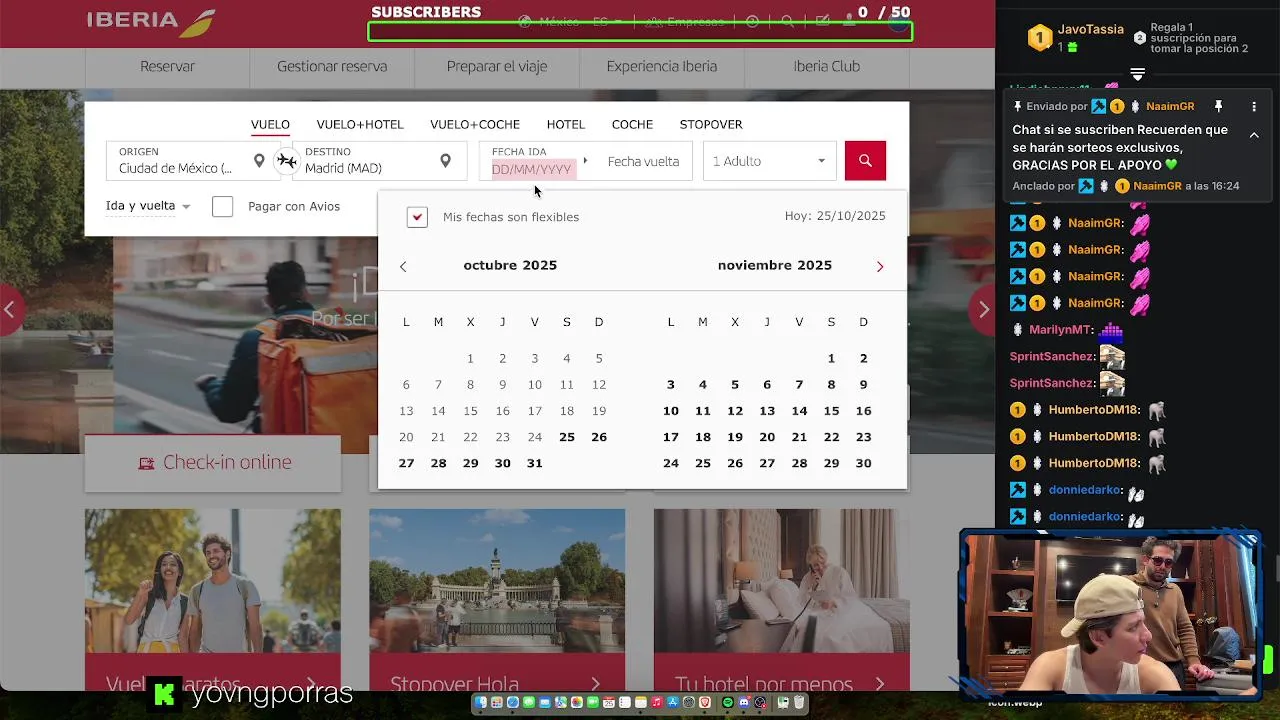This screenshot has height=720, width=1280.
Task: Open the ES language dropdown in header
Action: pos(607,21)
